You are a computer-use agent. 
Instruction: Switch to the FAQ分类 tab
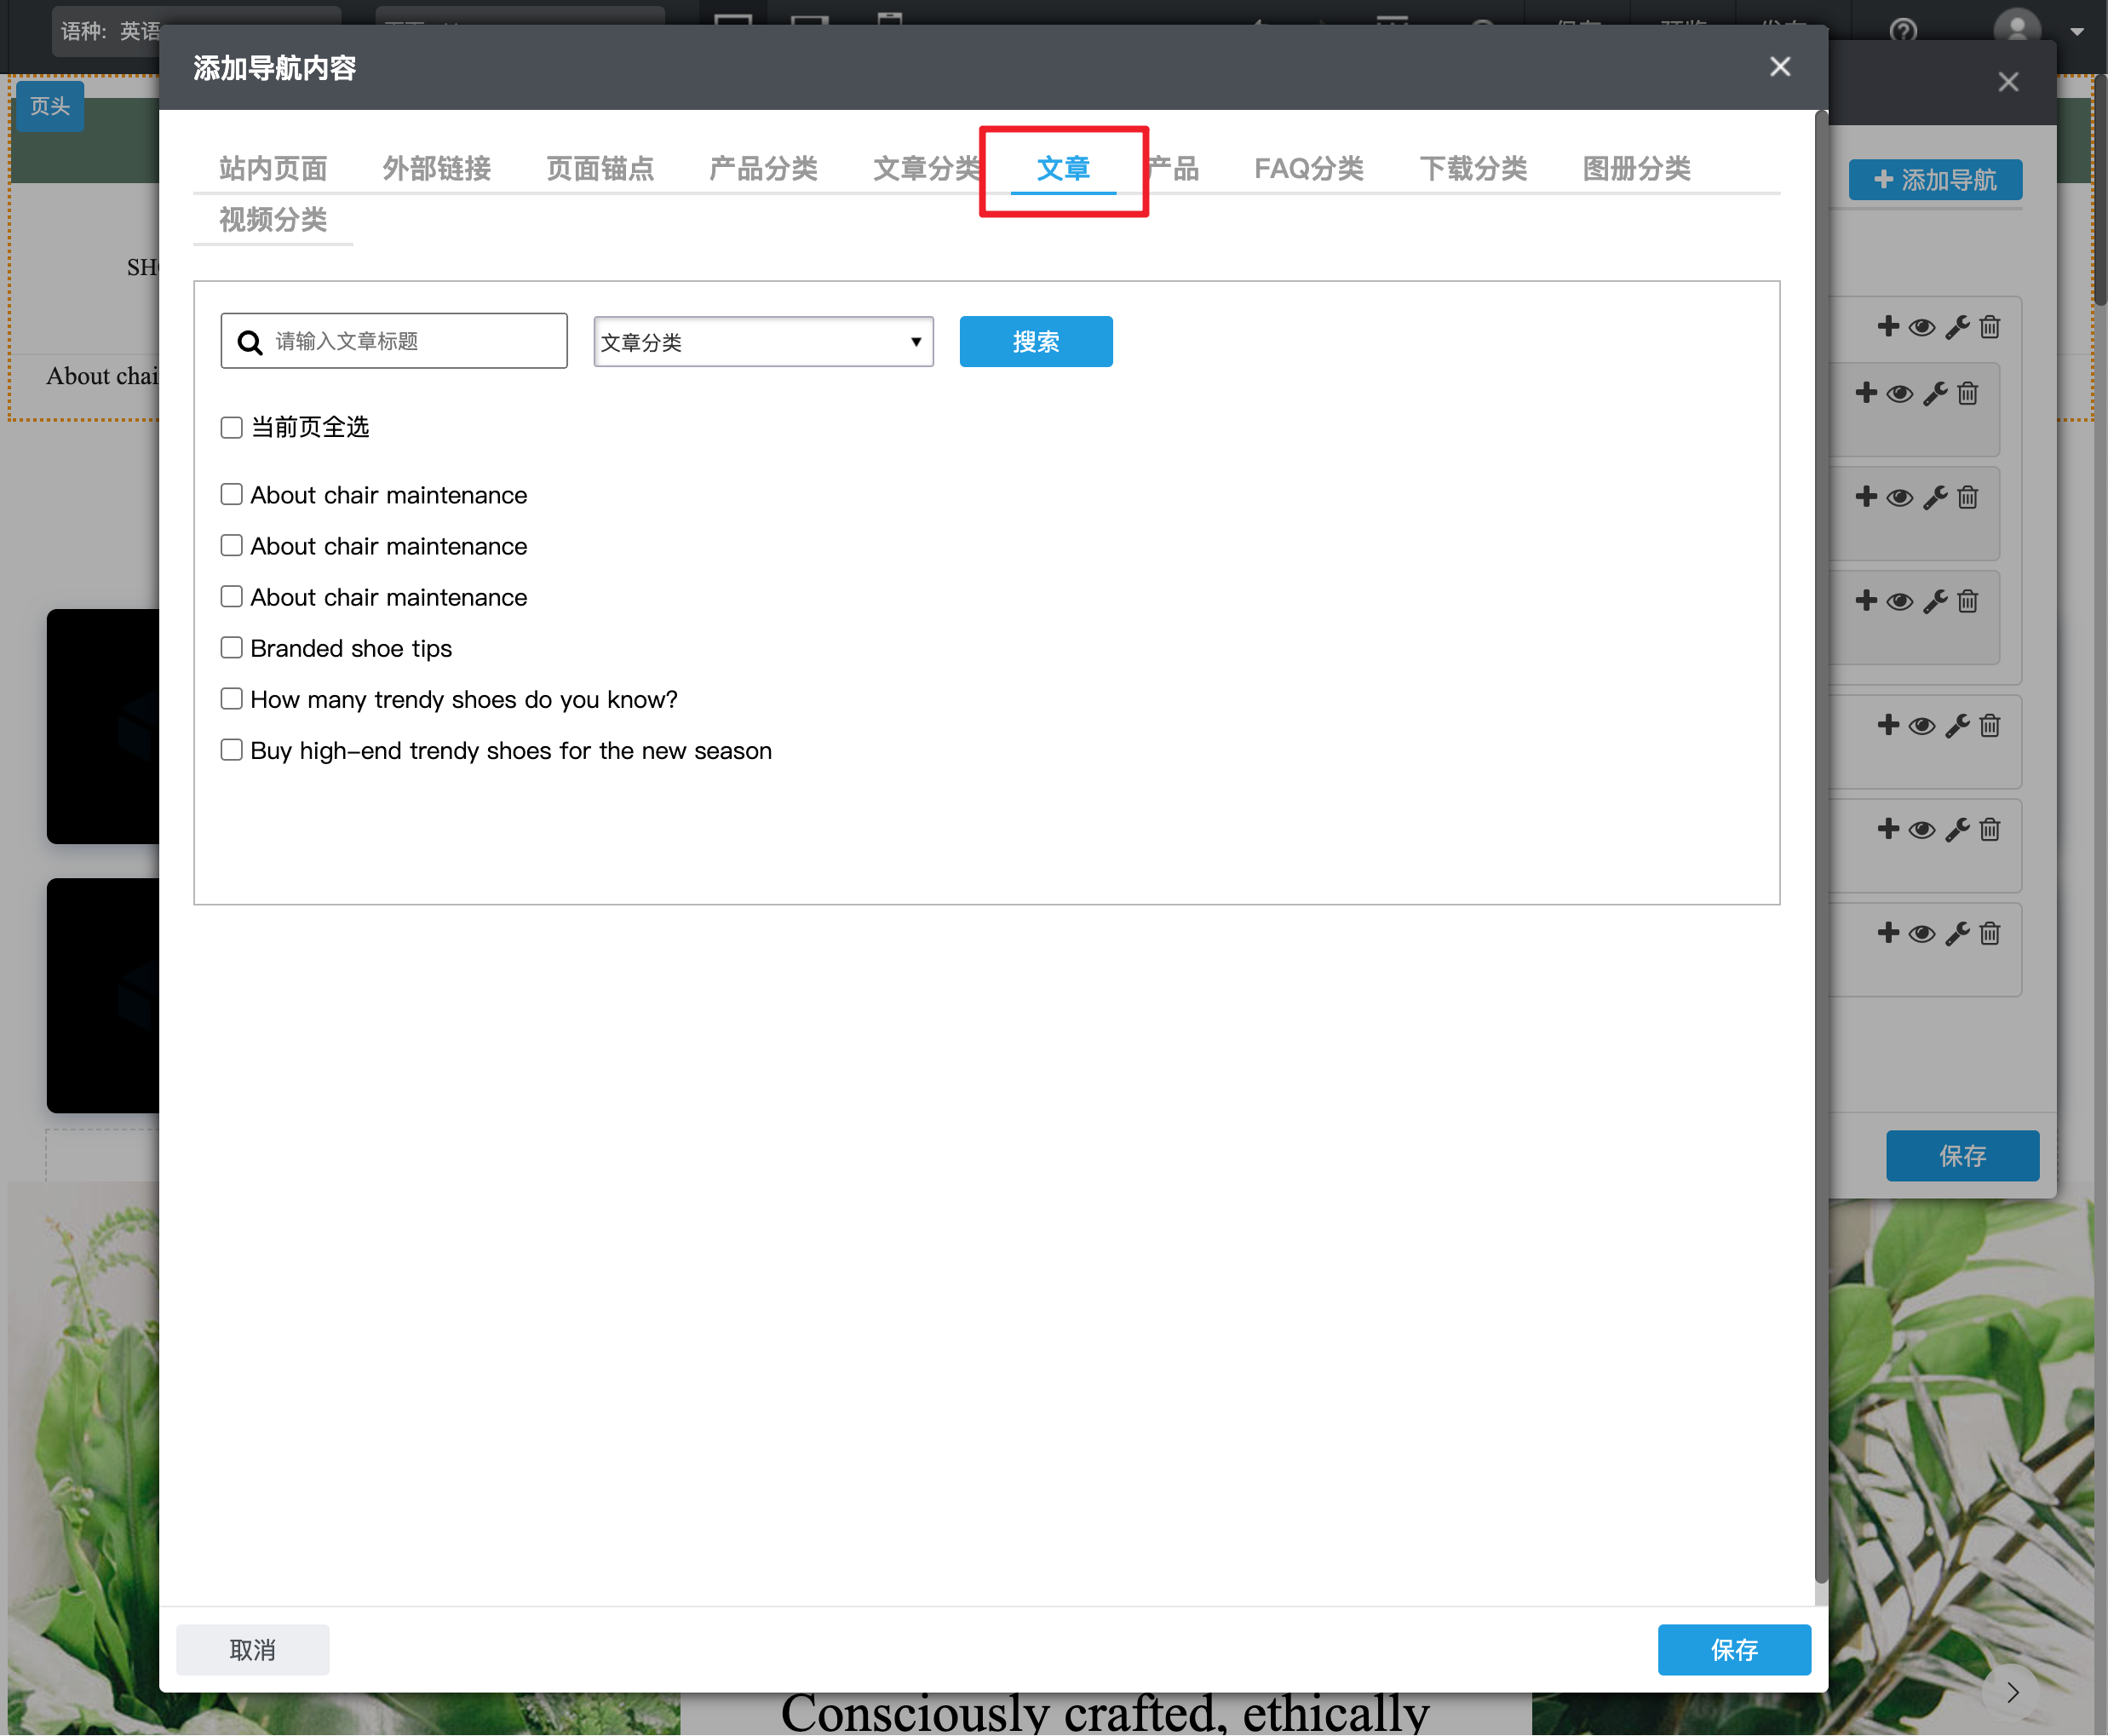pyautogui.click(x=1308, y=168)
